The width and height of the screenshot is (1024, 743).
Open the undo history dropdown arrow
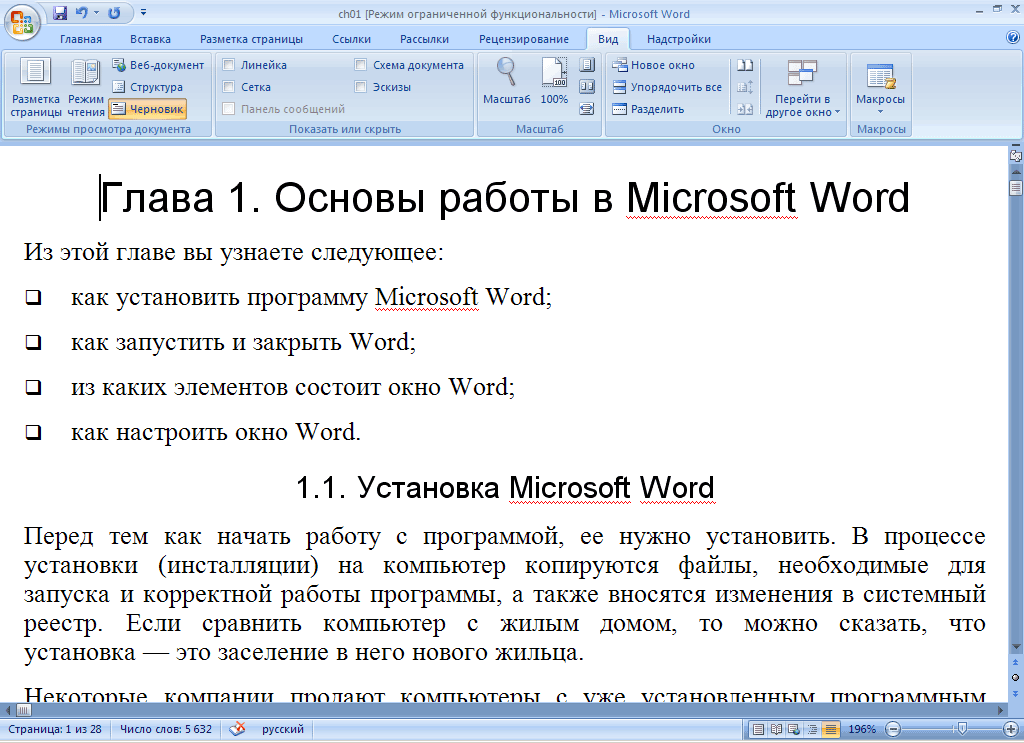click(x=97, y=12)
